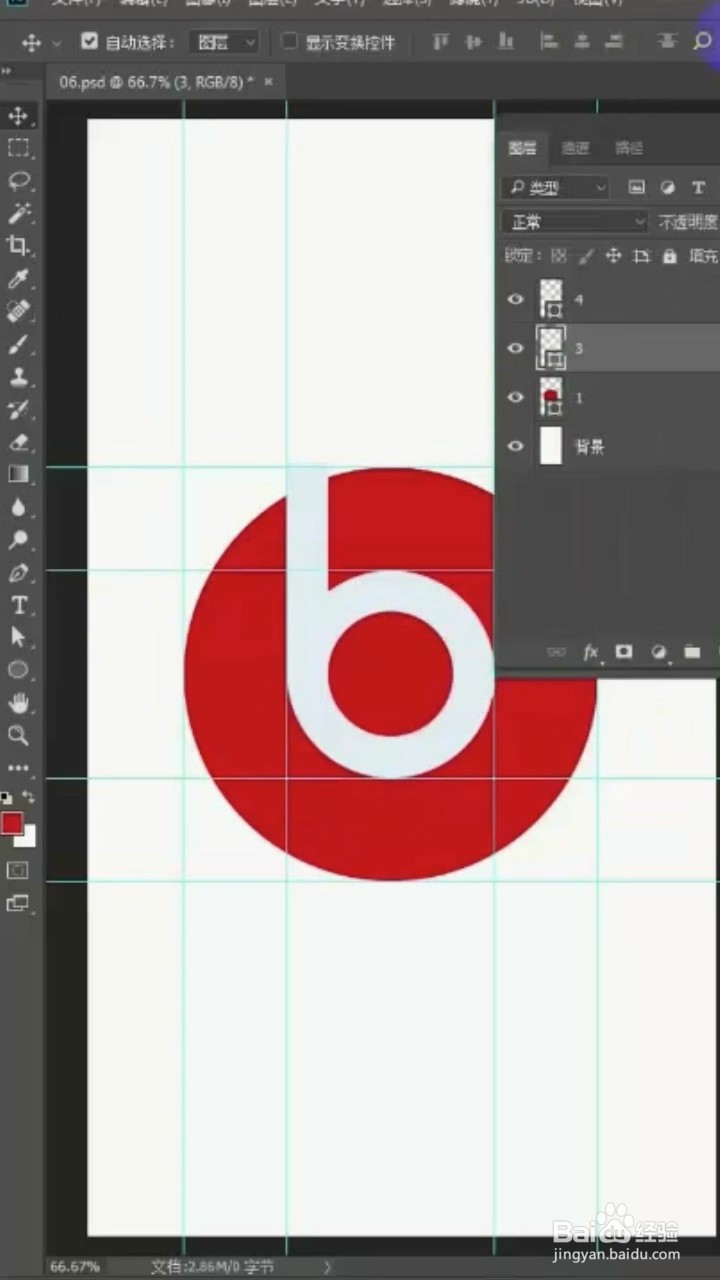This screenshot has width=720, height=1280.
Task: Select the Eyedropper tool
Action: tap(18, 279)
